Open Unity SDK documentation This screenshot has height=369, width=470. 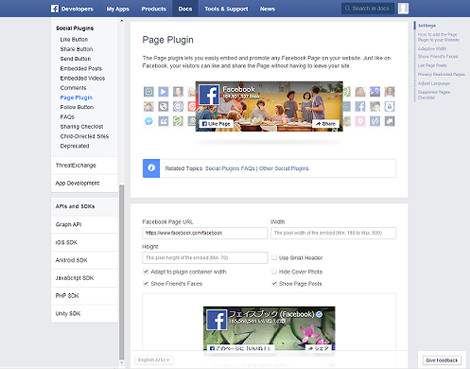tap(84, 313)
